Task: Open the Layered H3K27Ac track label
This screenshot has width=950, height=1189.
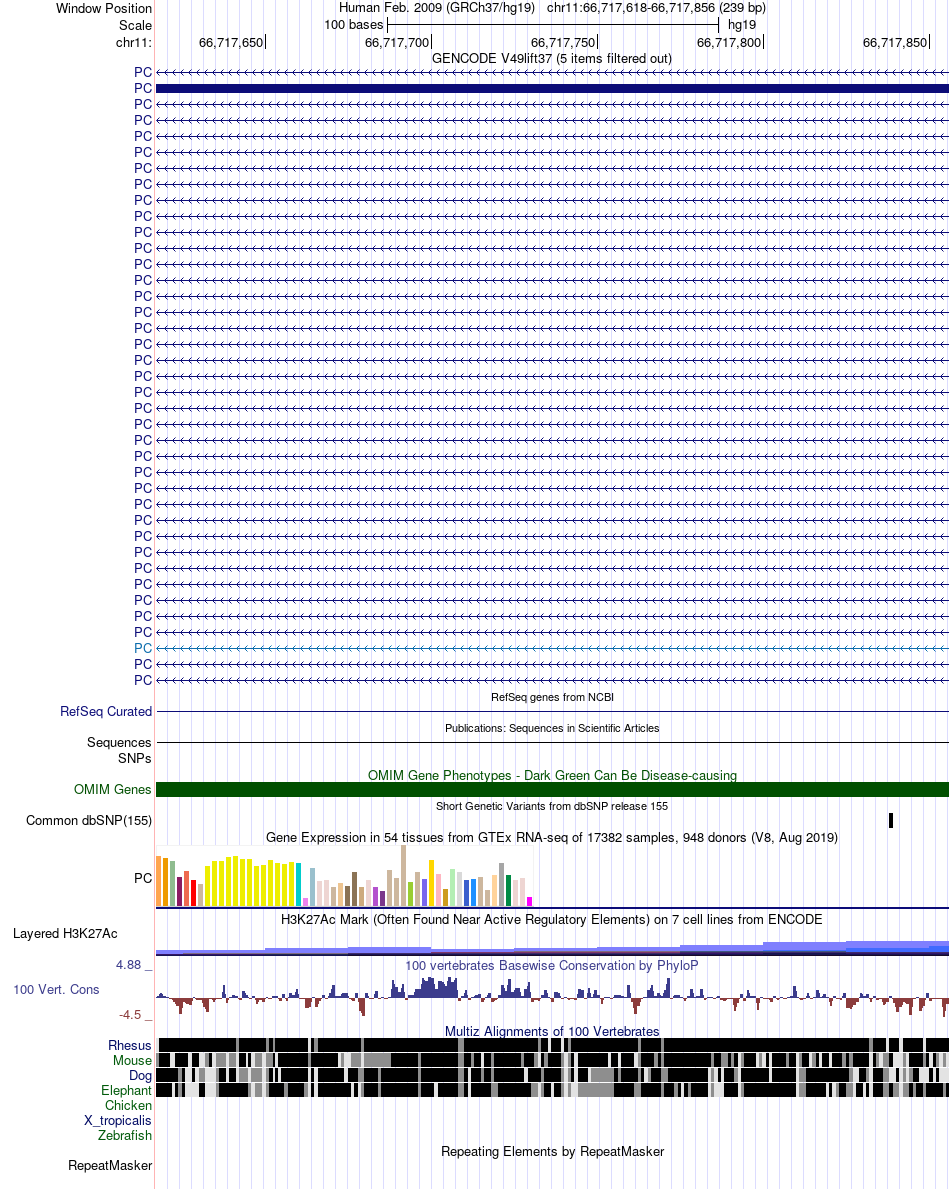Action: click(65, 933)
